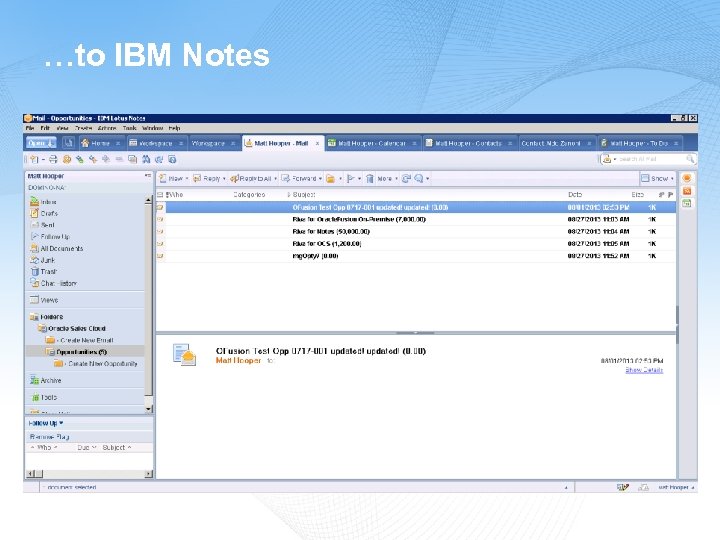Open the New dropdown arrow

pyautogui.click(x=187, y=179)
